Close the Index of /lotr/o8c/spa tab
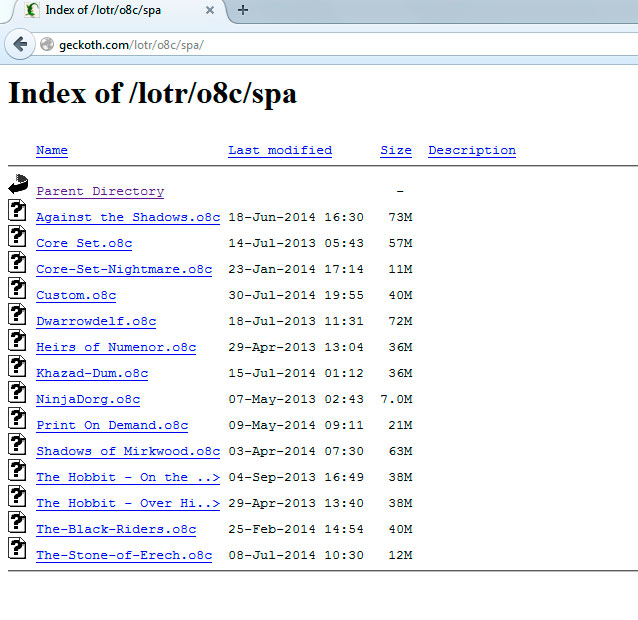The height and width of the screenshot is (620, 638). [x=210, y=10]
